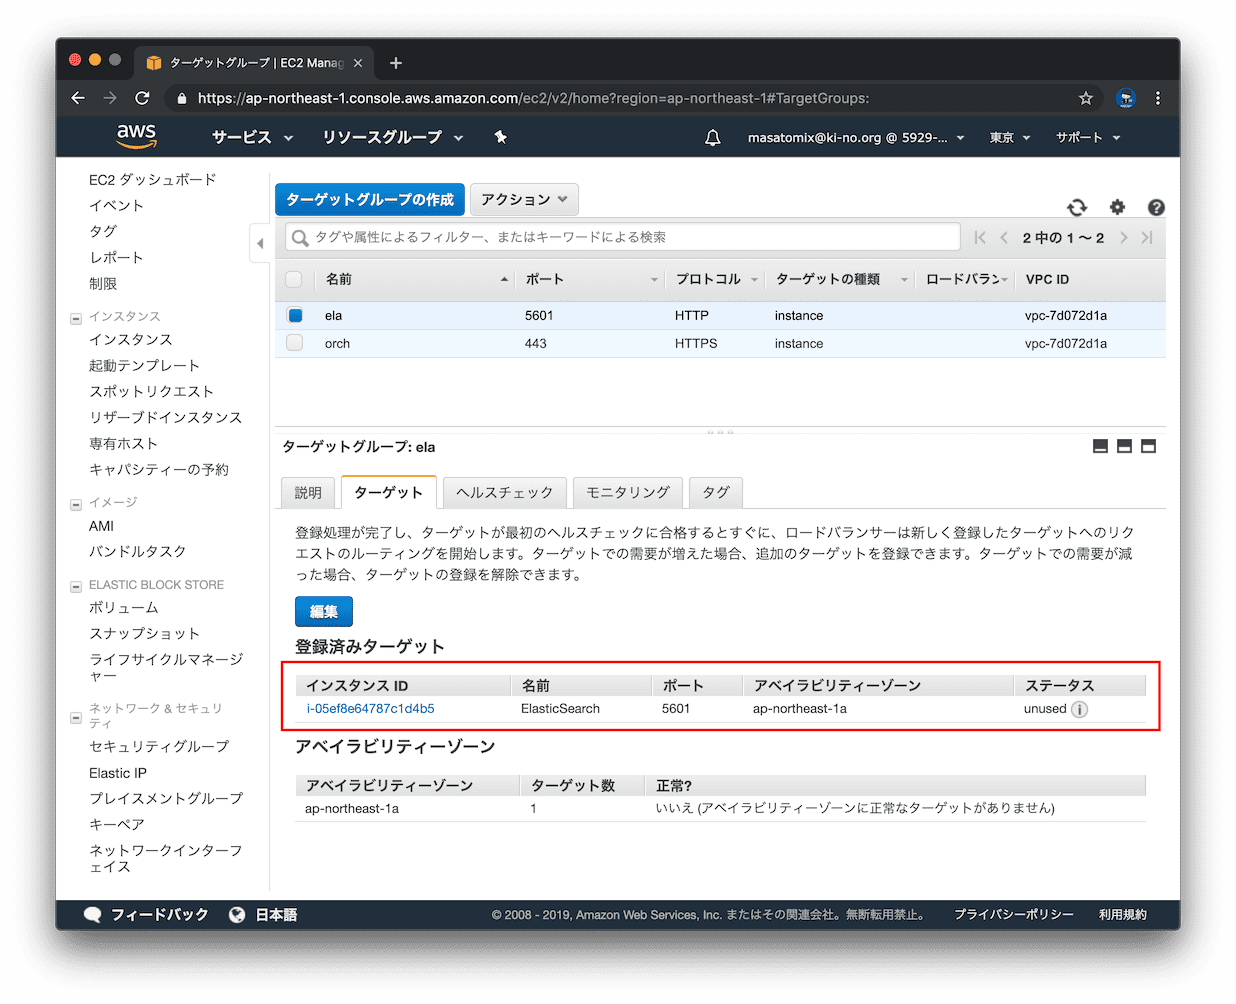Go to first page of results
This screenshot has width=1236, height=1004.
point(980,237)
